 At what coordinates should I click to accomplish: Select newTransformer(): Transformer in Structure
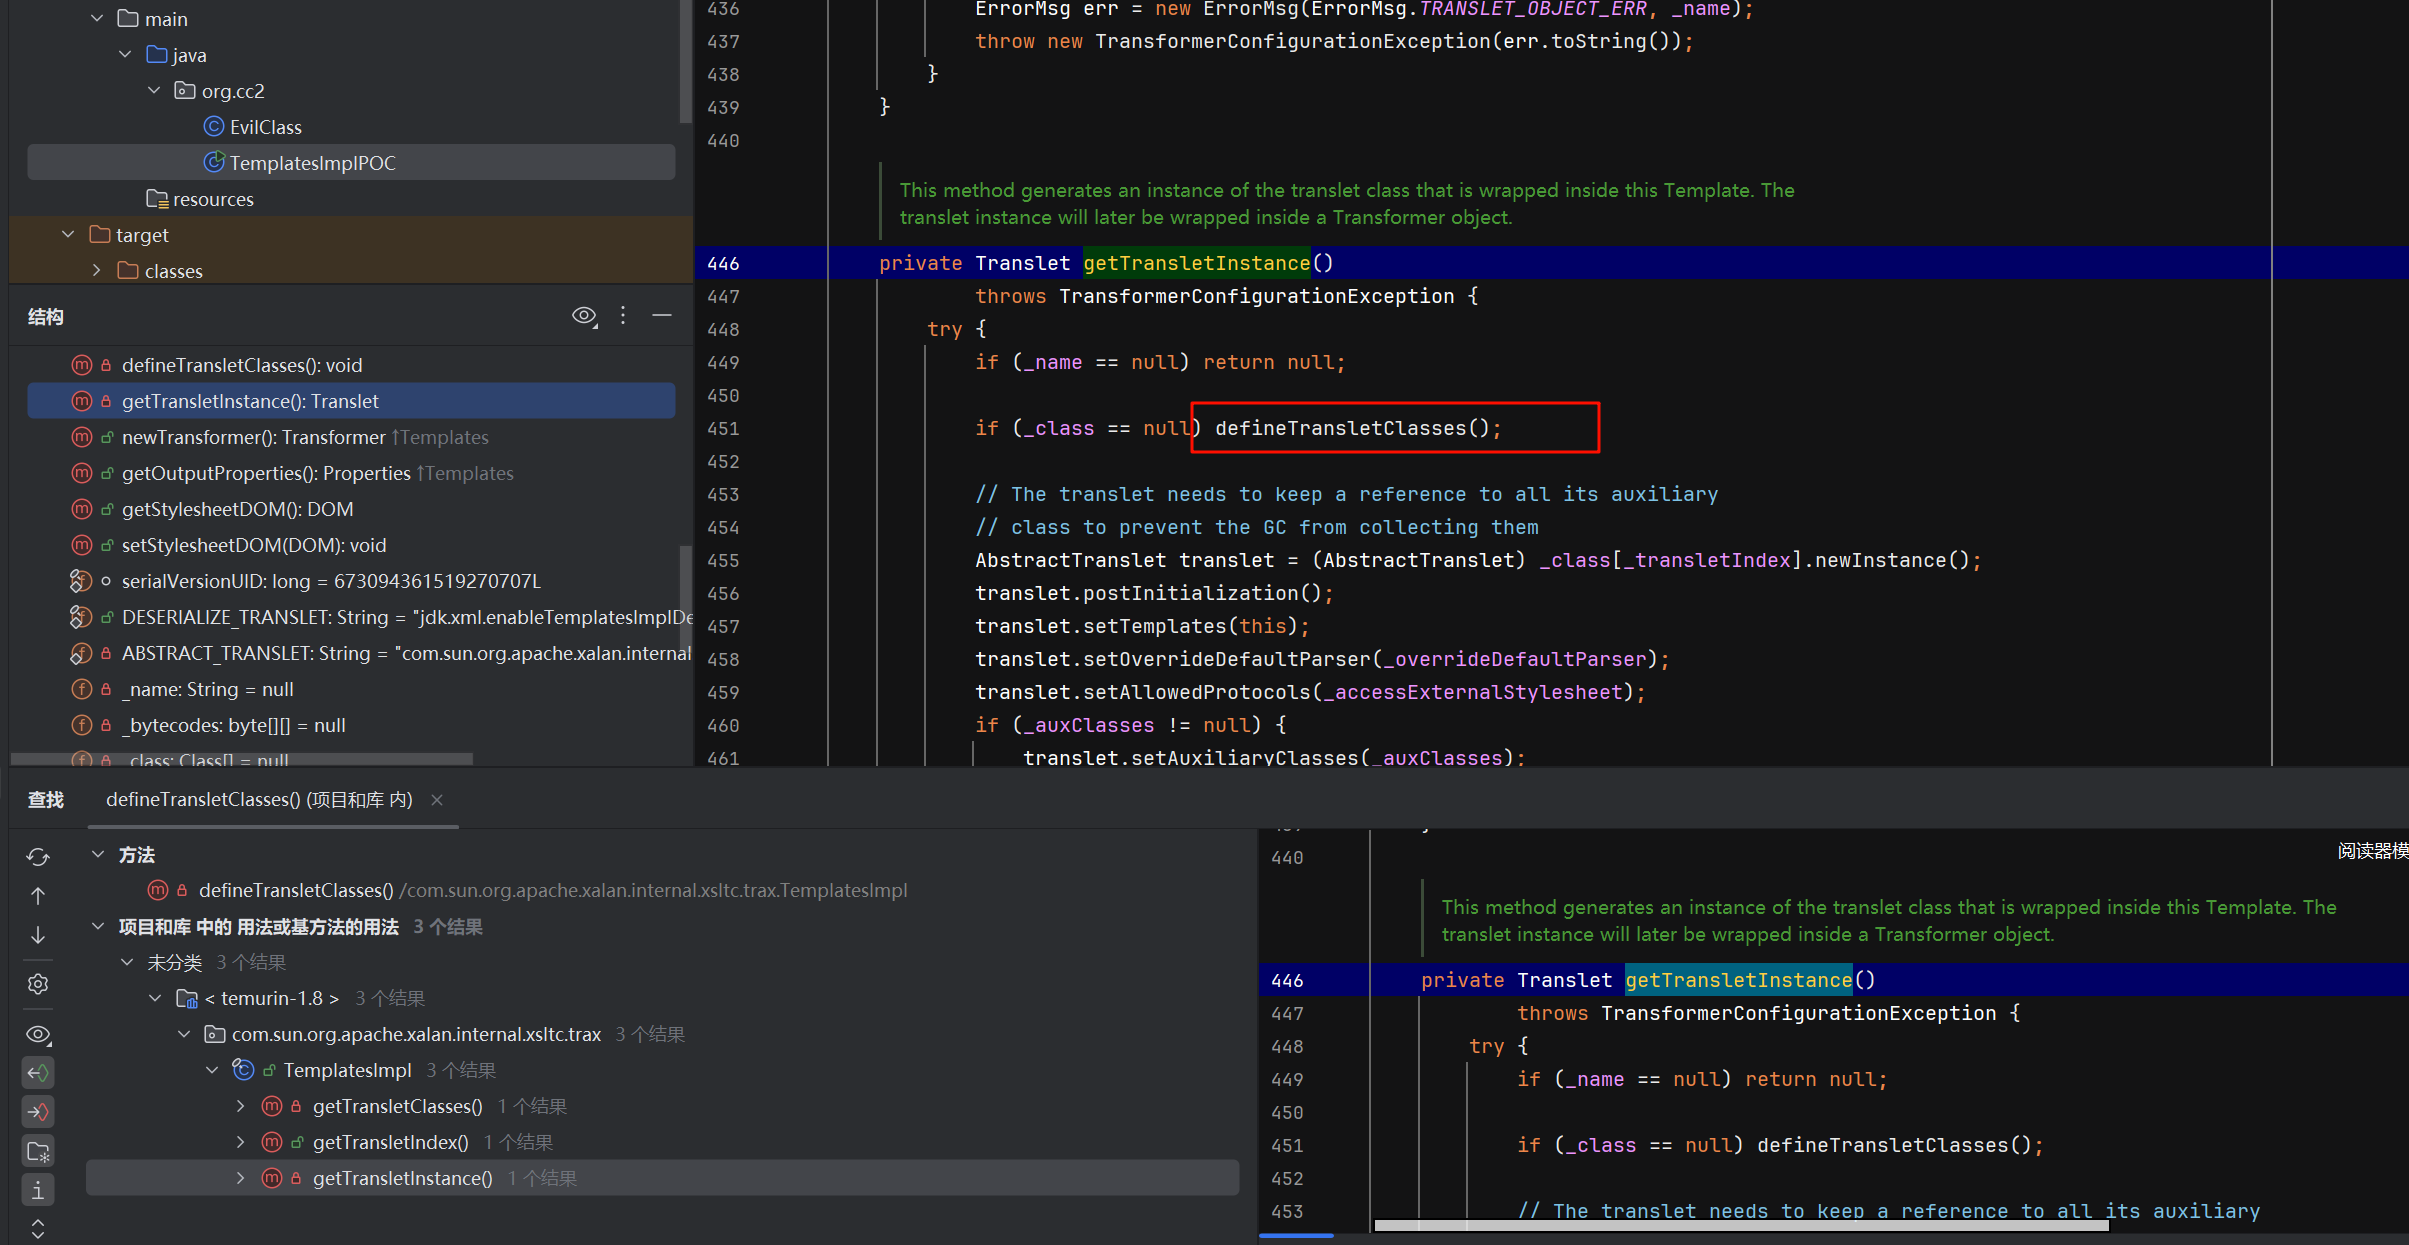coord(254,437)
